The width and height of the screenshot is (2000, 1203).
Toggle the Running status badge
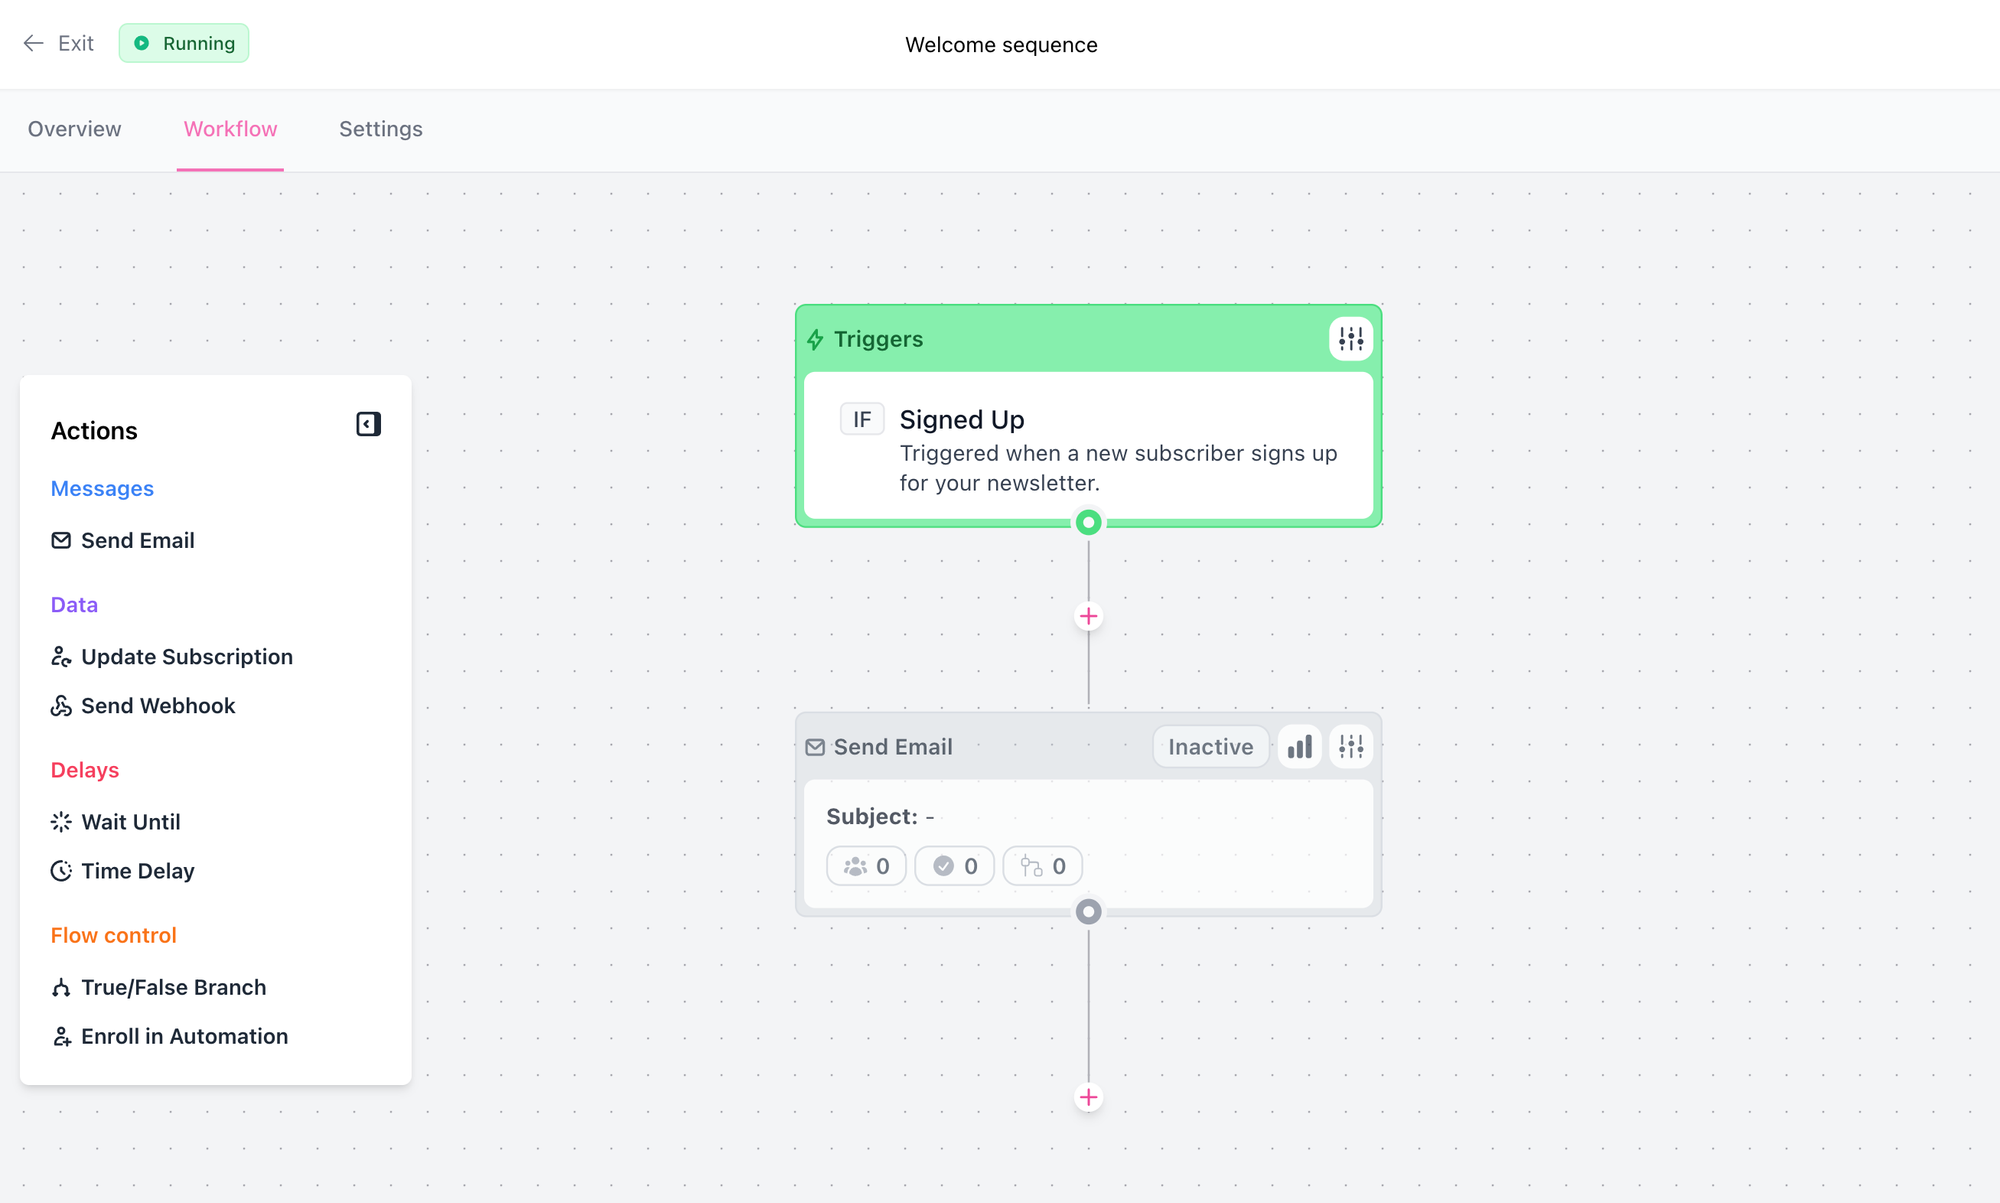click(x=184, y=44)
